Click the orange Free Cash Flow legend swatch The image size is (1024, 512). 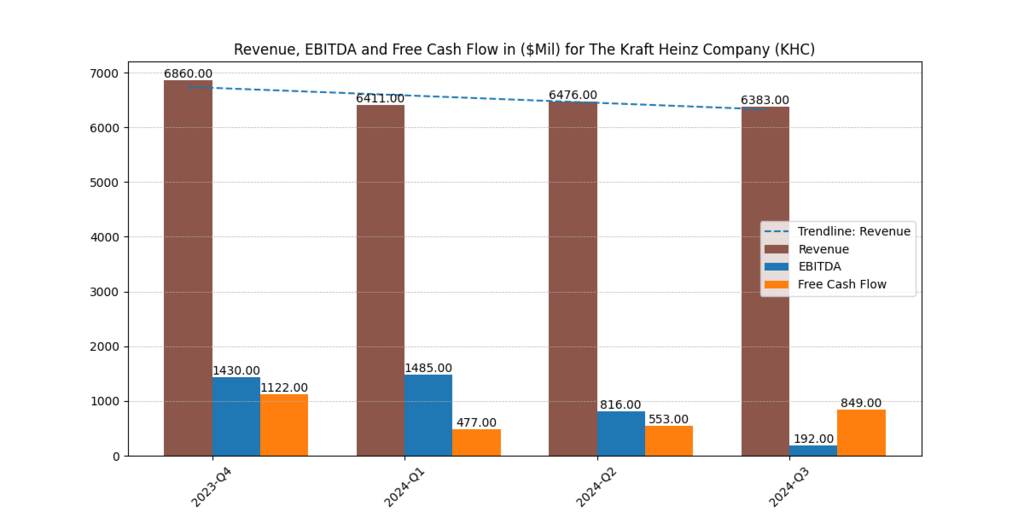pos(778,285)
